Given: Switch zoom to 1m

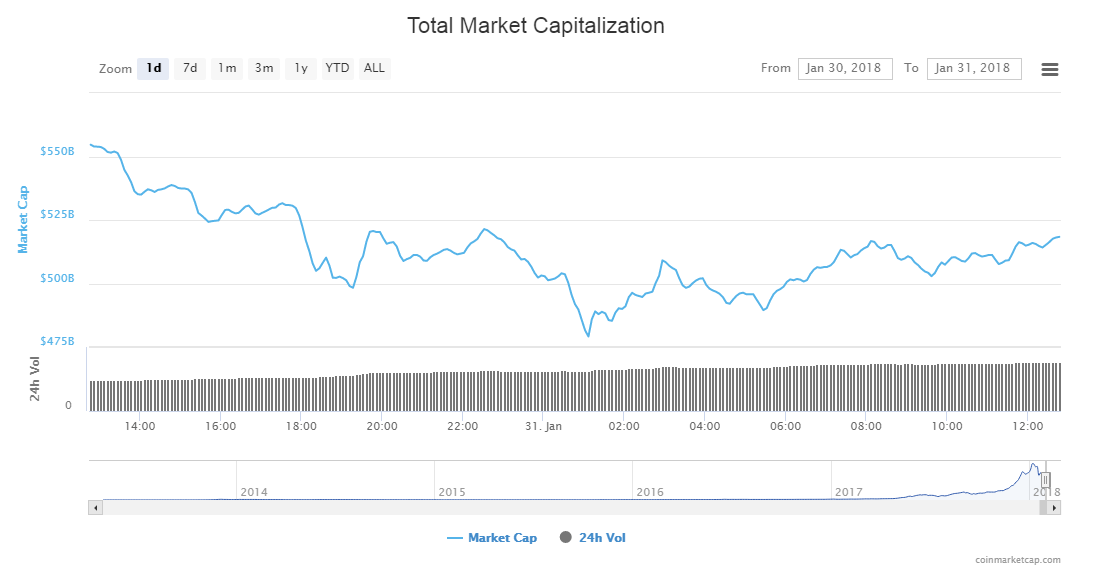Looking at the screenshot, I should 227,69.
